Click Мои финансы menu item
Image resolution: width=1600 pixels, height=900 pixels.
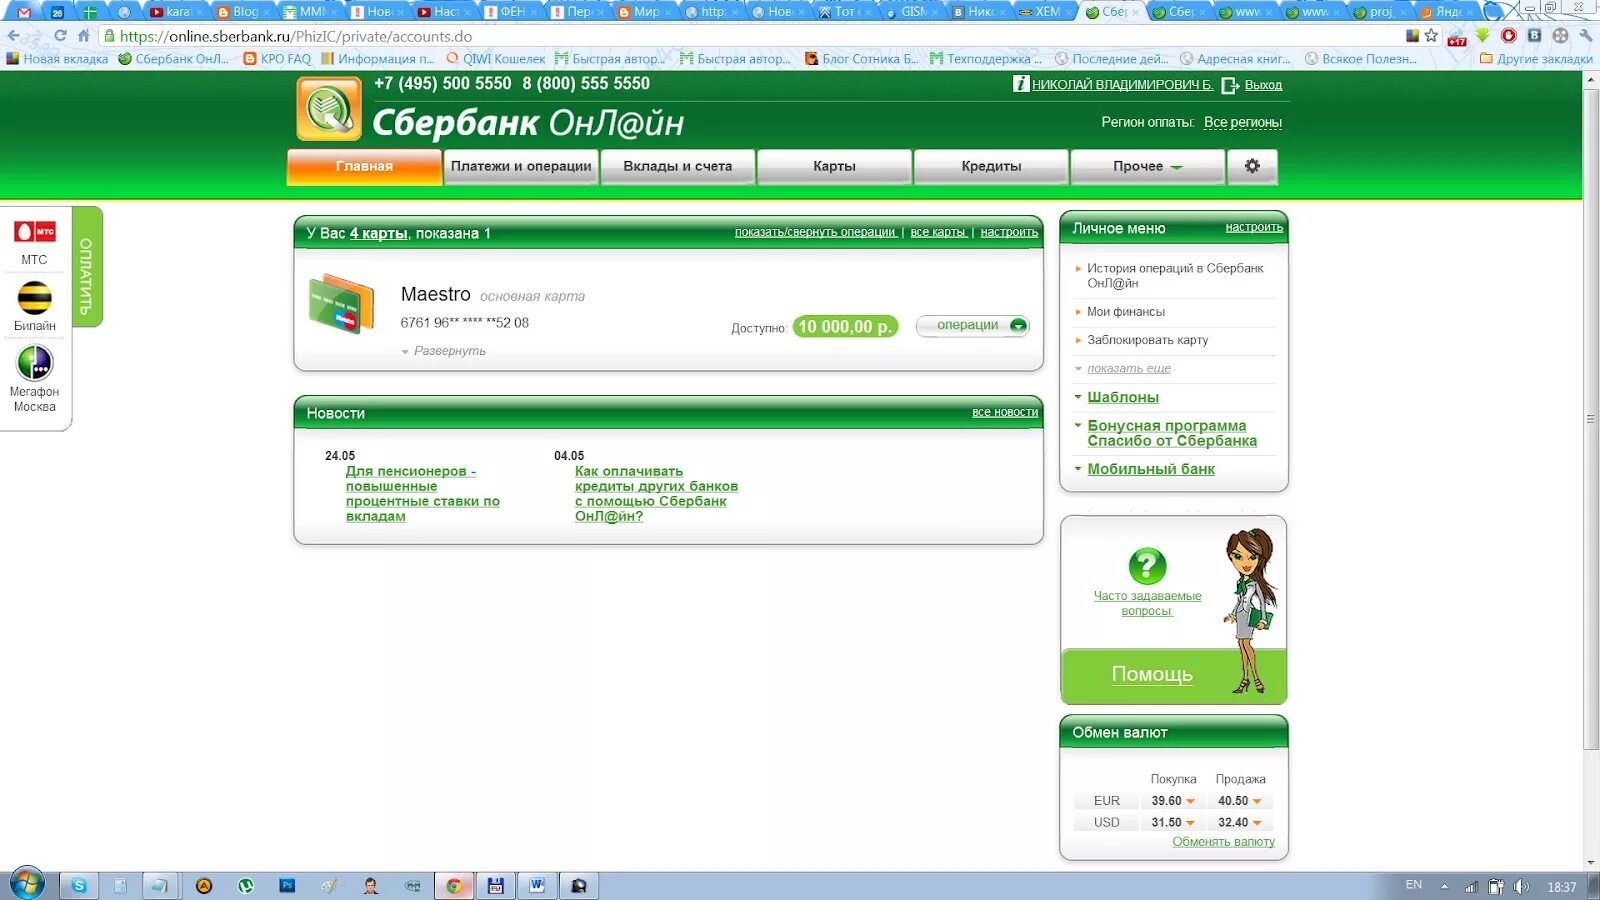click(x=1125, y=312)
